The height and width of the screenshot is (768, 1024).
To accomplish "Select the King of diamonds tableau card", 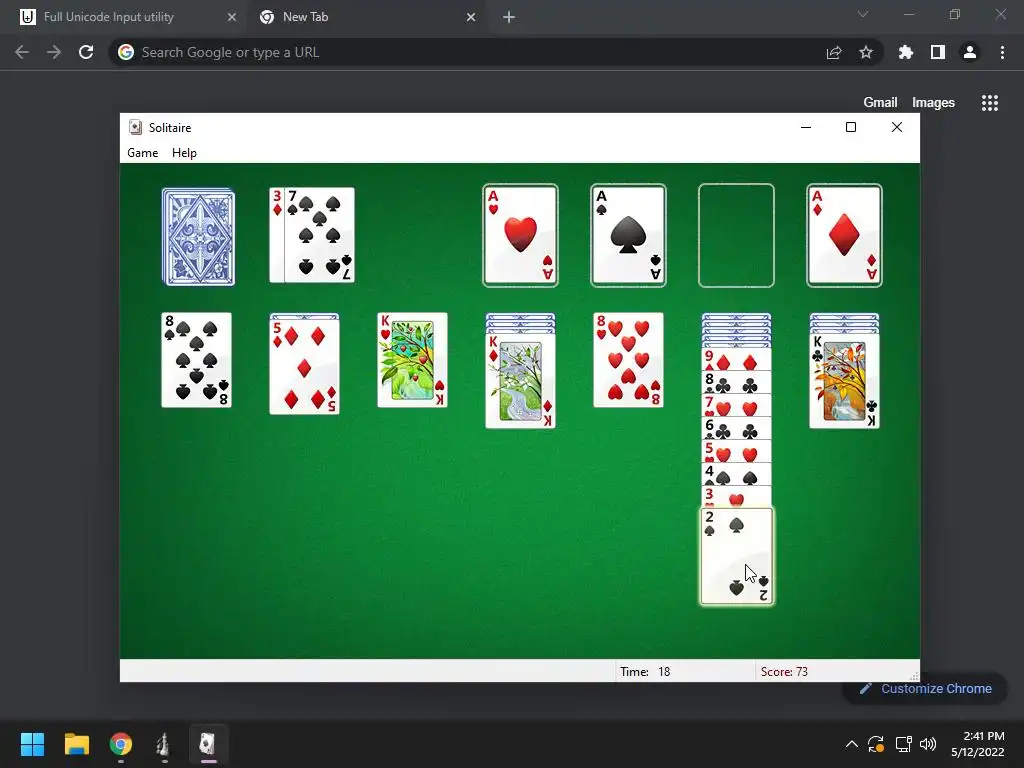I will coord(520,381).
